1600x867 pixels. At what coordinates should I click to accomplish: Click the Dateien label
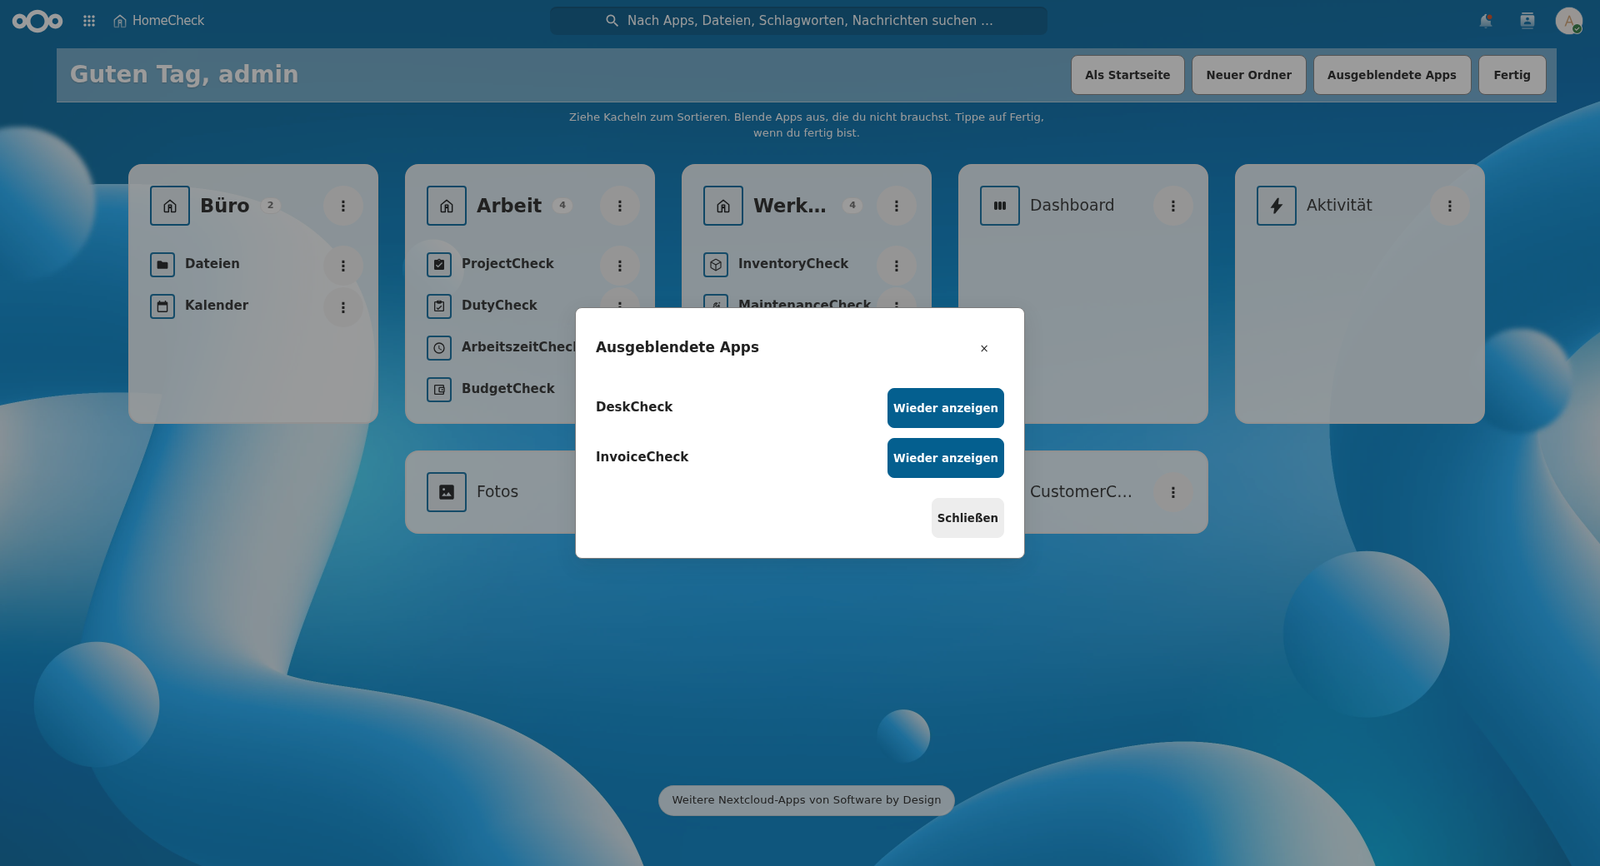click(x=212, y=264)
